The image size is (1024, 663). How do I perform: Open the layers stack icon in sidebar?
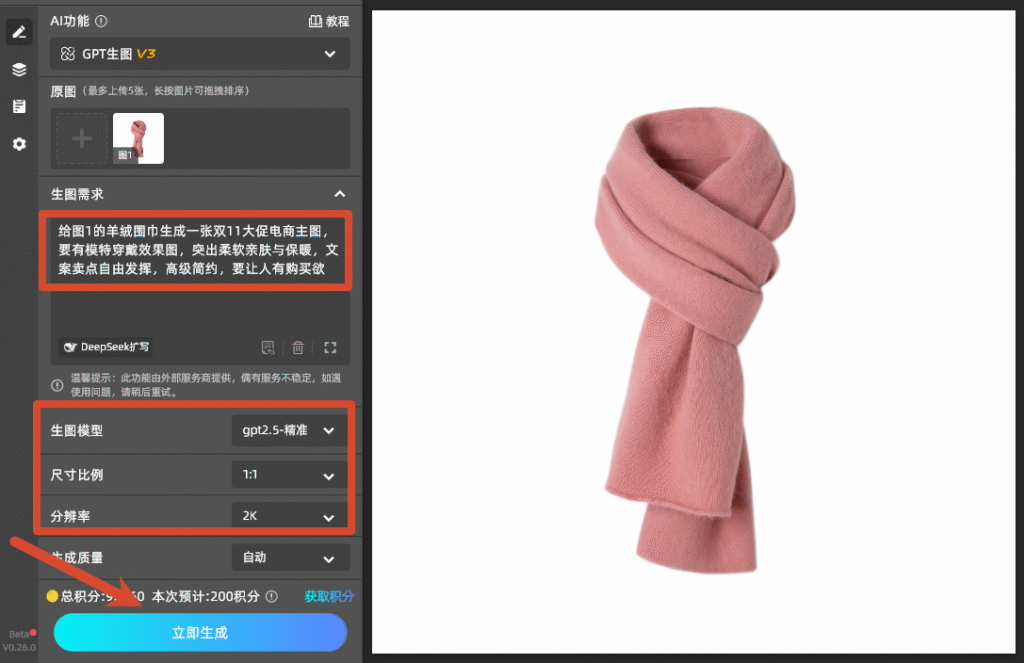click(x=19, y=69)
